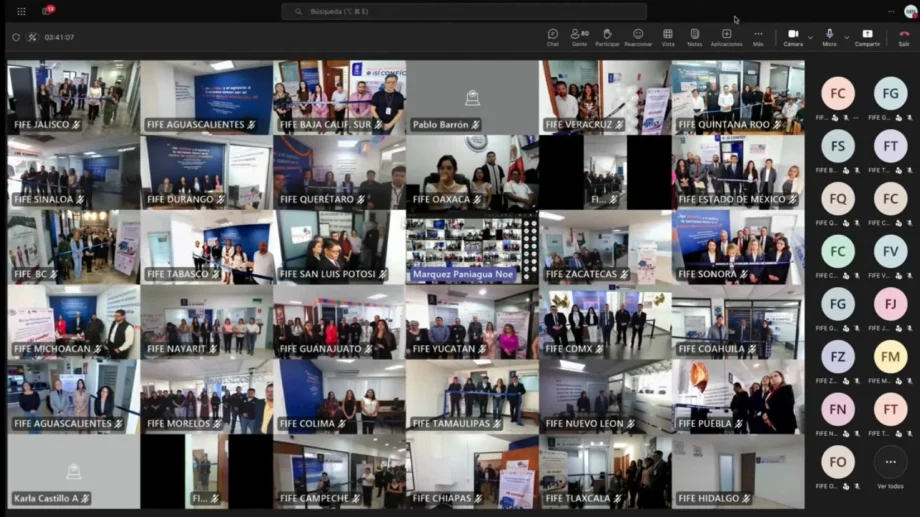Select the FIFE YUCATAN video tile

(x=472, y=322)
